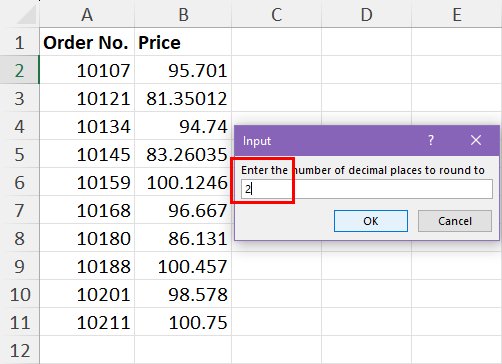Select cell with order 10180
The width and height of the screenshot is (502, 364).
87,238
